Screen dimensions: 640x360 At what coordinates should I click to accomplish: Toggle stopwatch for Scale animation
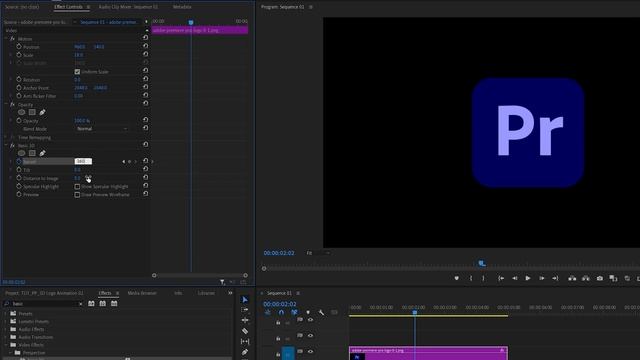(x=19, y=55)
